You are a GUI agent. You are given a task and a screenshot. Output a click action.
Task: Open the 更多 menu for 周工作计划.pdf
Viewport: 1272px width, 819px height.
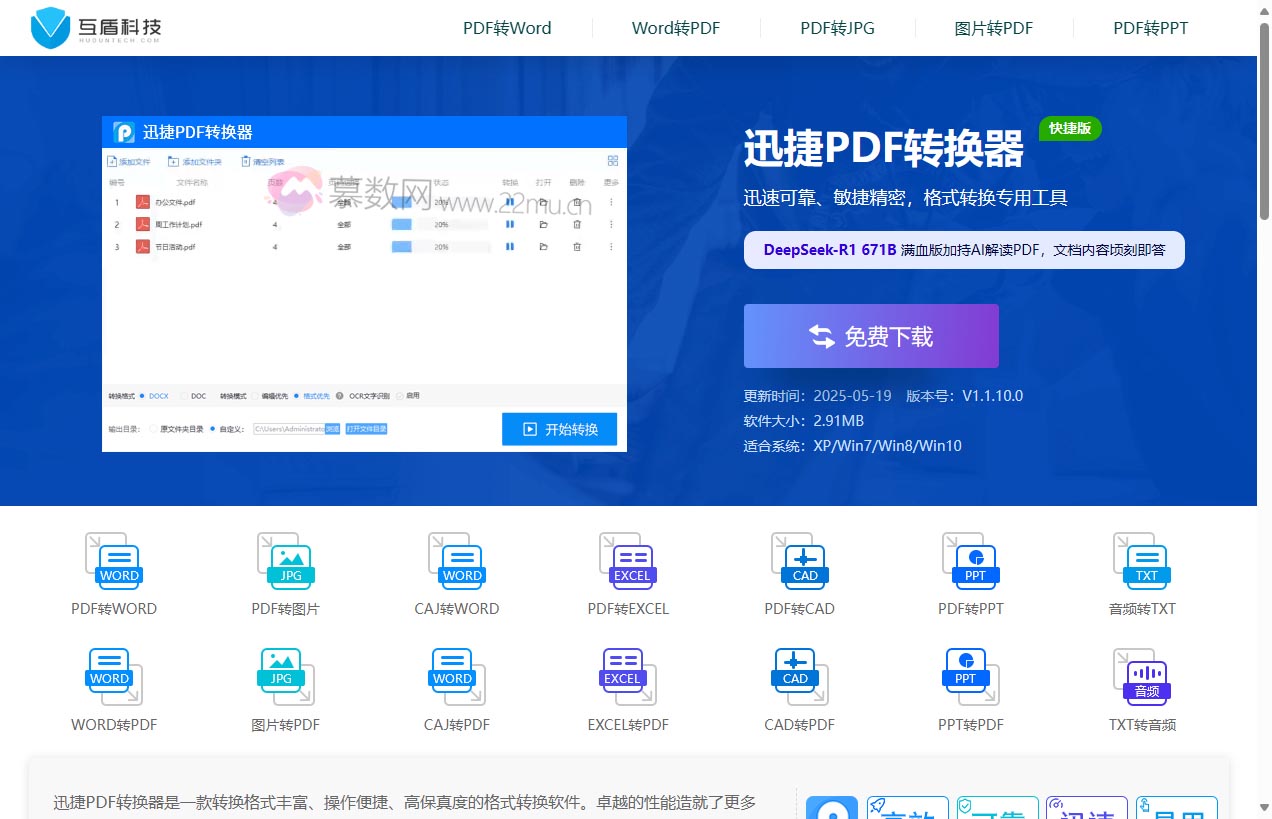point(612,223)
